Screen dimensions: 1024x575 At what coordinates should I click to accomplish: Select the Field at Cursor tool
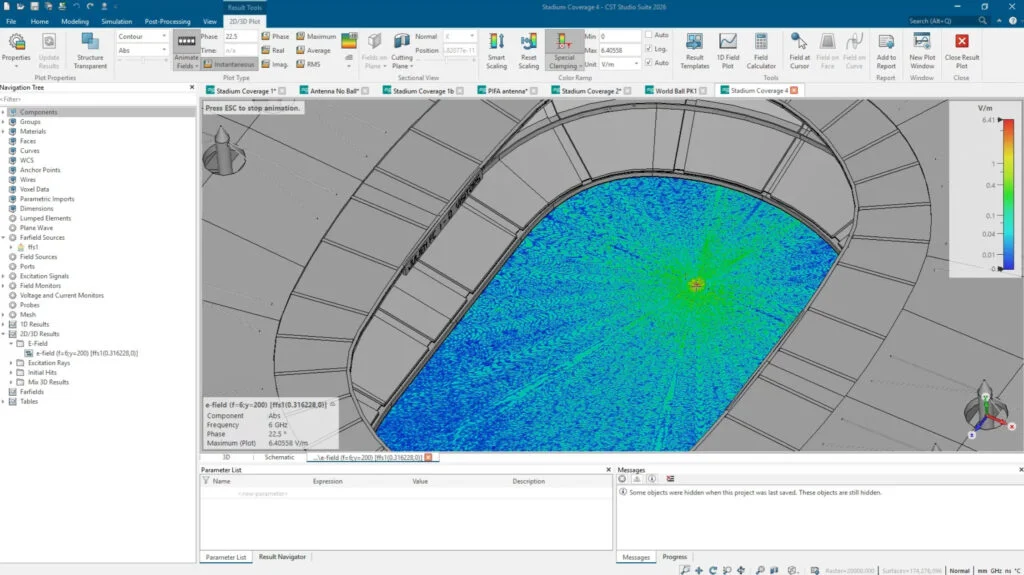coord(799,51)
